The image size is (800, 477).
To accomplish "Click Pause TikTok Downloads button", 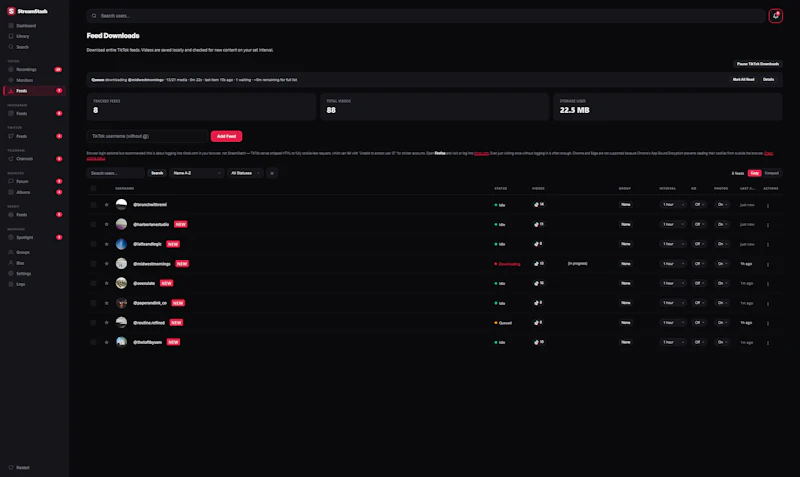I will (758, 64).
